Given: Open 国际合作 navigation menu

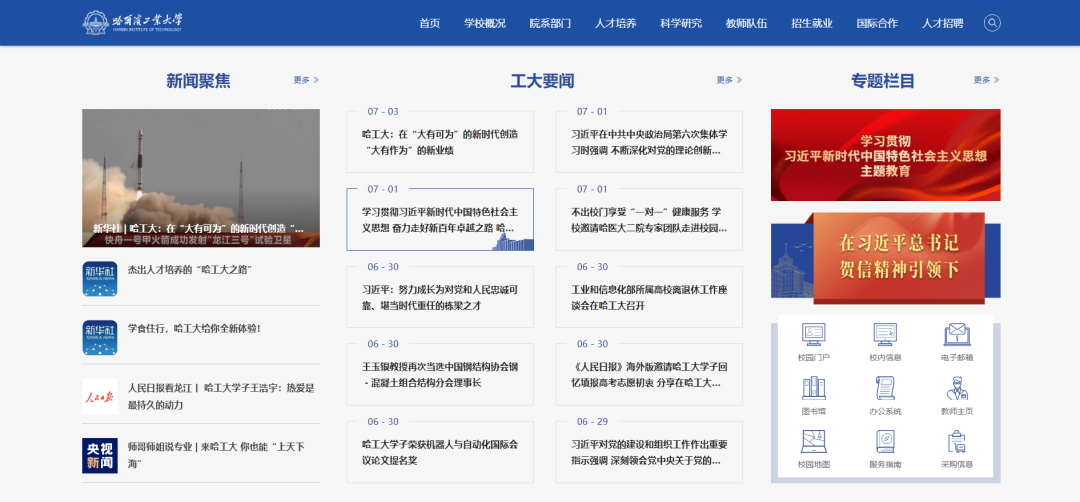Looking at the screenshot, I should [x=878, y=23].
